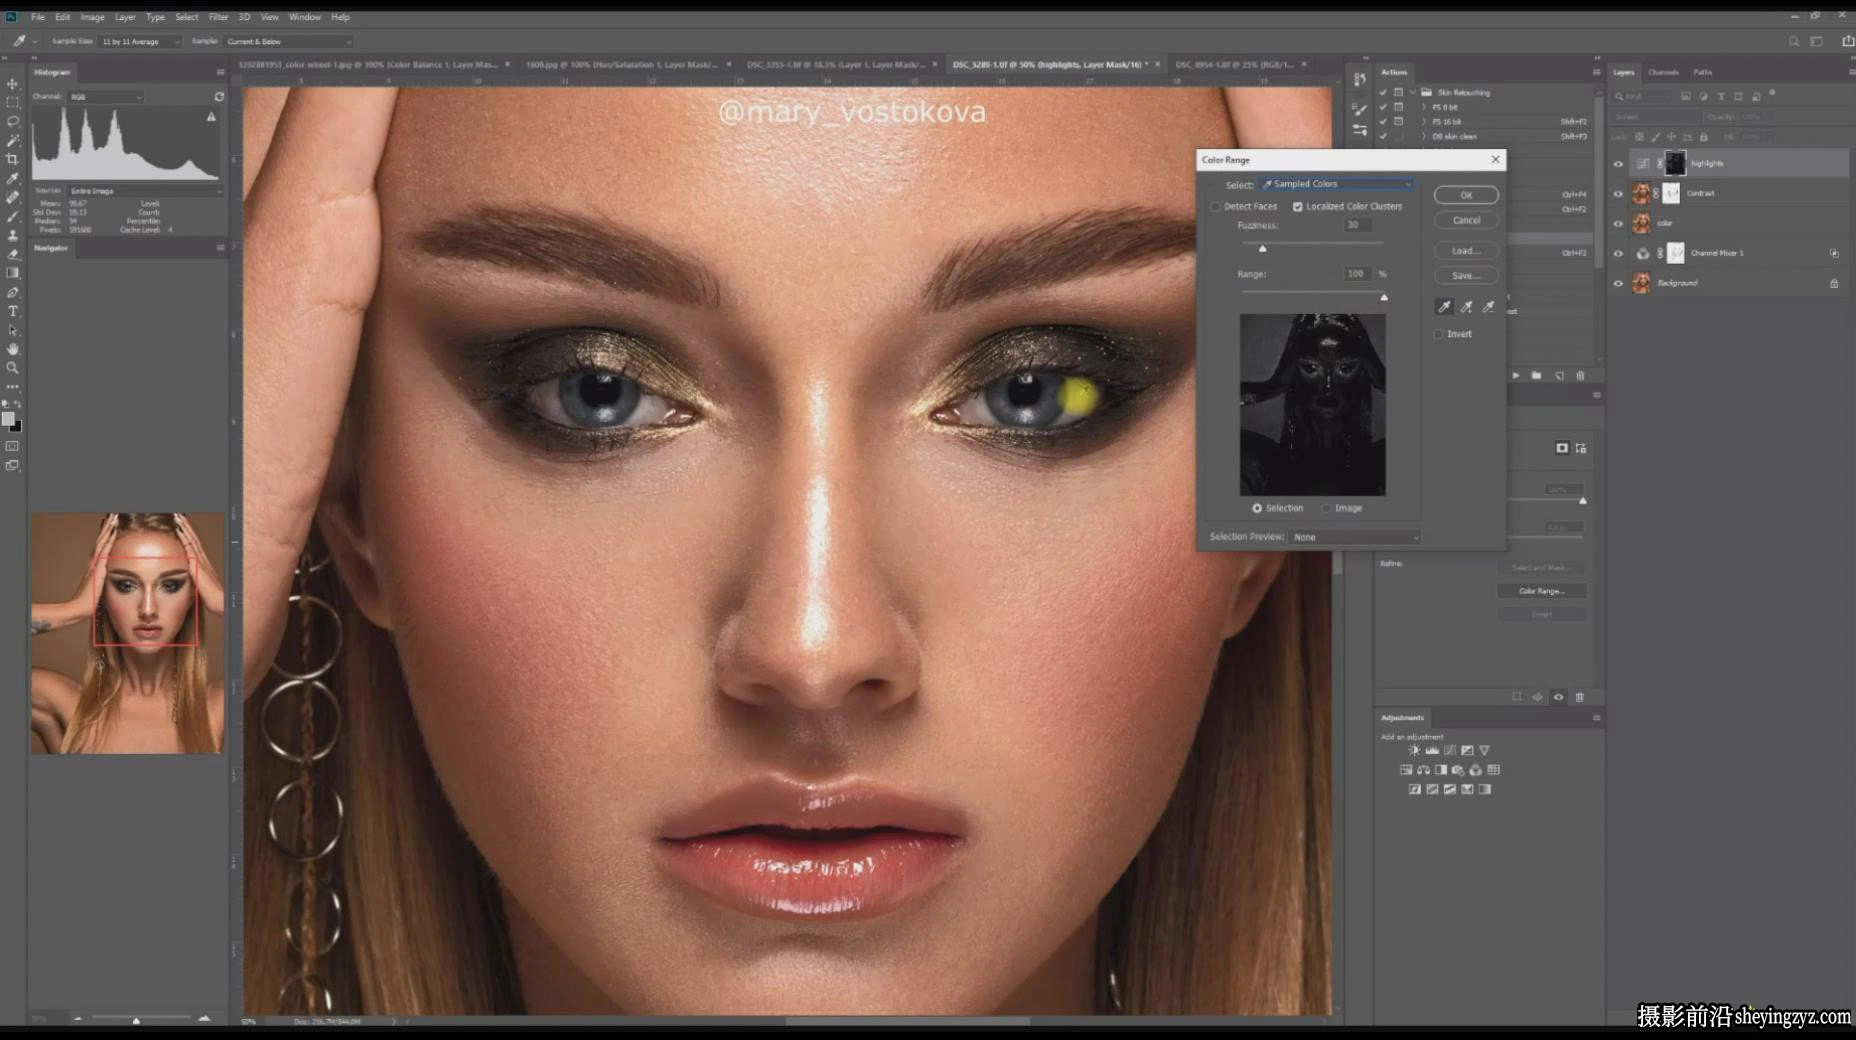
Task: Hide the Channel Mixer 1 layer
Action: pyautogui.click(x=1618, y=254)
